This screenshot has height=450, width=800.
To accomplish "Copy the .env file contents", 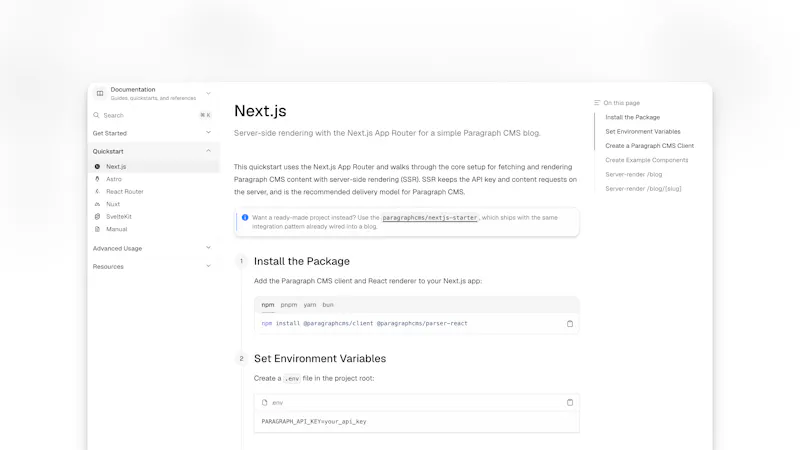I will pos(570,403).
